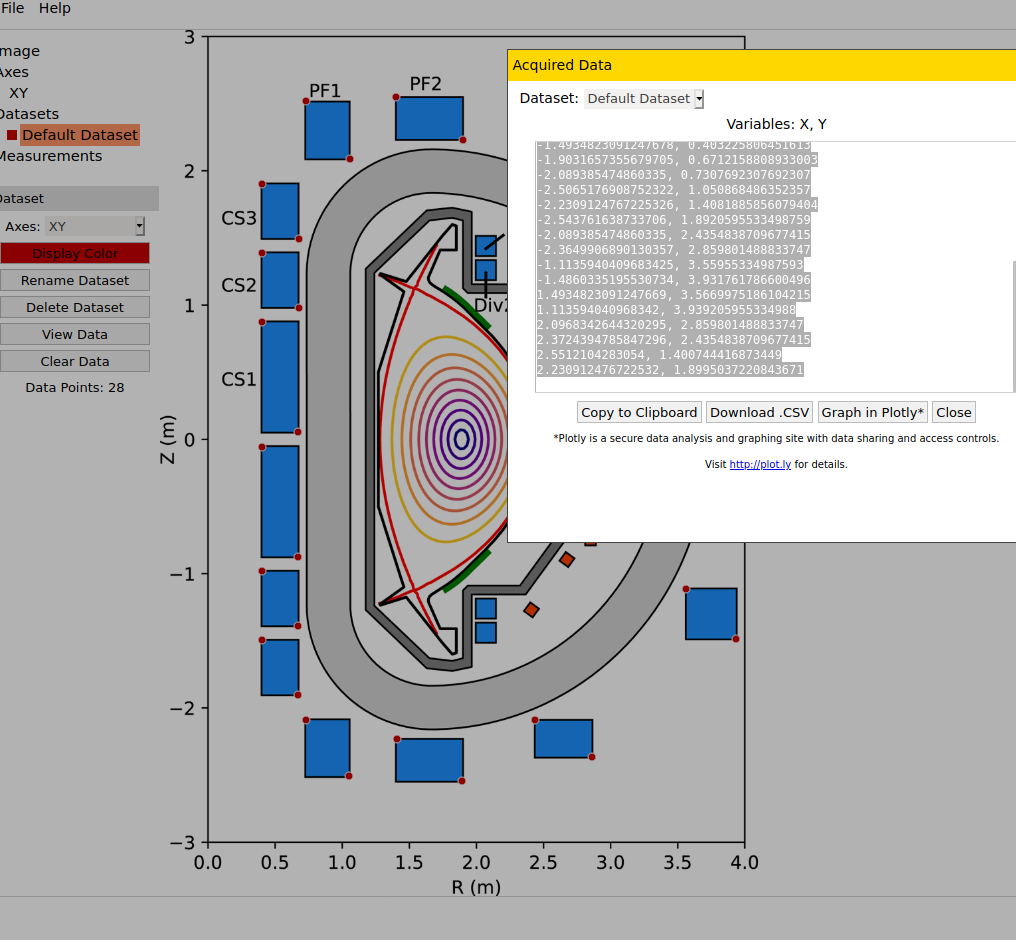Click the CS3 coil rectangle

click(x=280, y=211)
